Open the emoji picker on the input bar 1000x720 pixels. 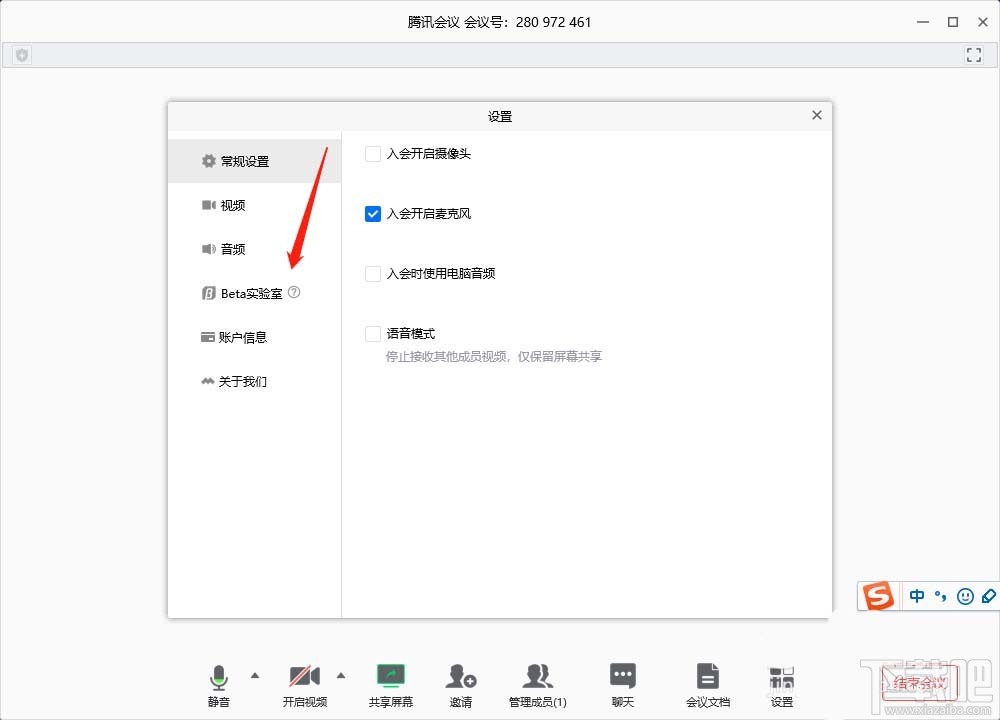pyautogui.click(x=964, y=596)
